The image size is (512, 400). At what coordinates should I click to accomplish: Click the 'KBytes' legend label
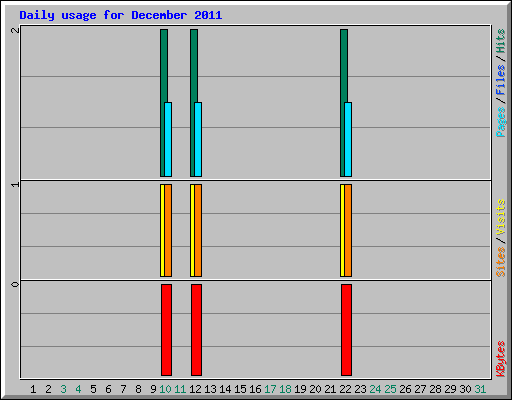click(501, 359)
